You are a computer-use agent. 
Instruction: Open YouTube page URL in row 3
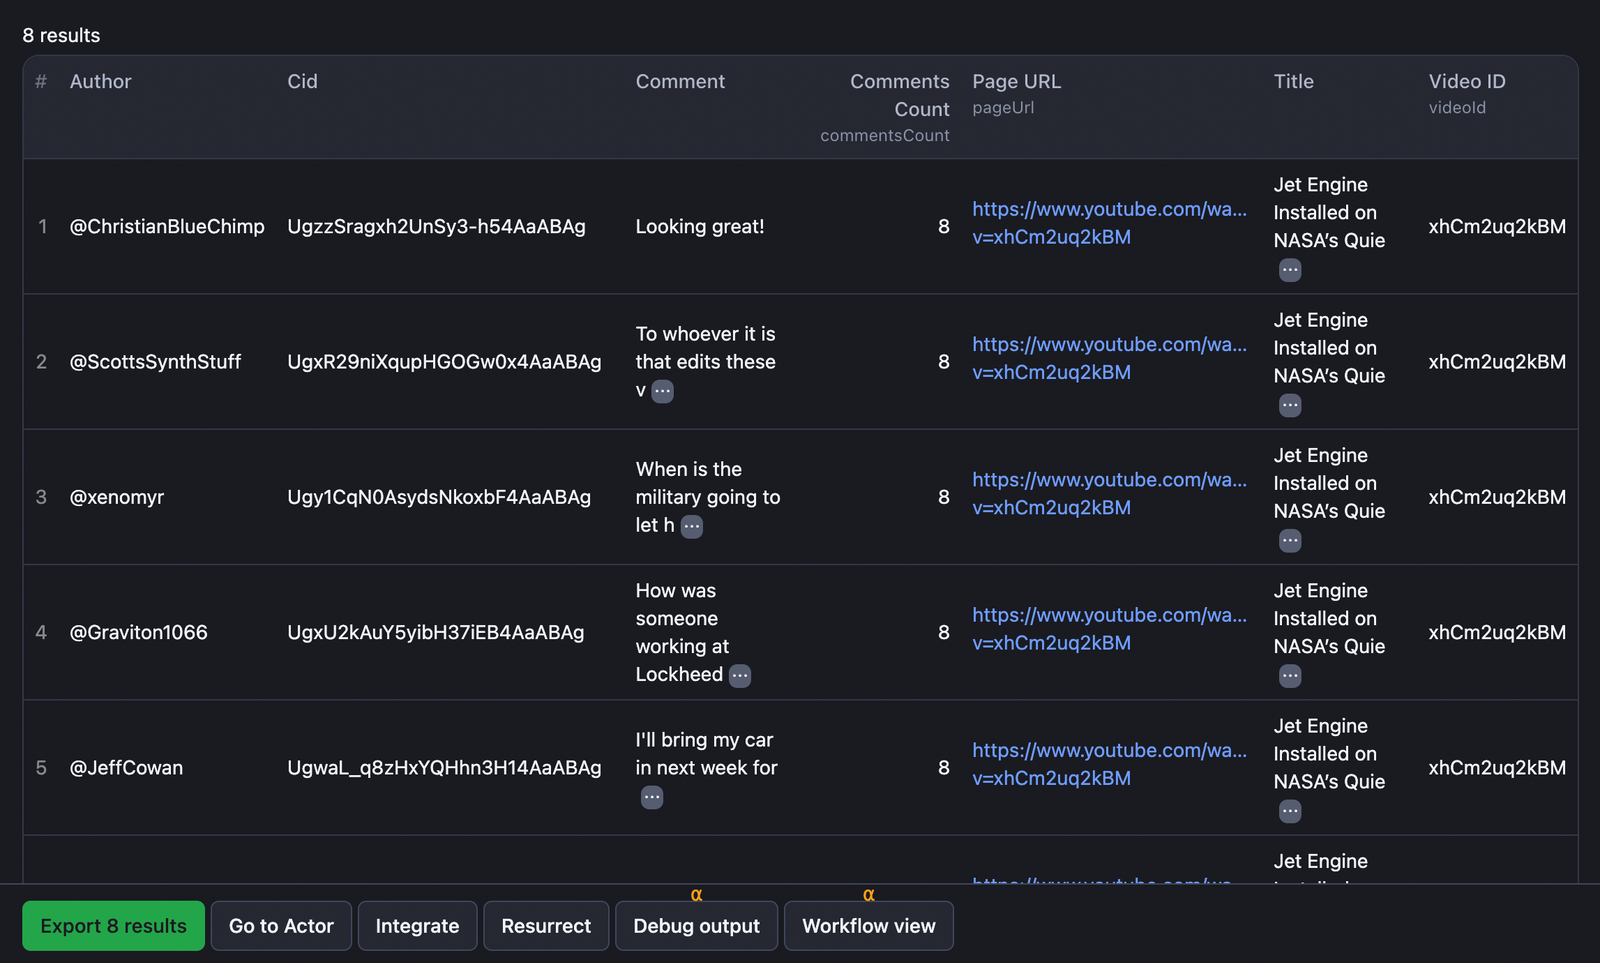point(1108,494)
